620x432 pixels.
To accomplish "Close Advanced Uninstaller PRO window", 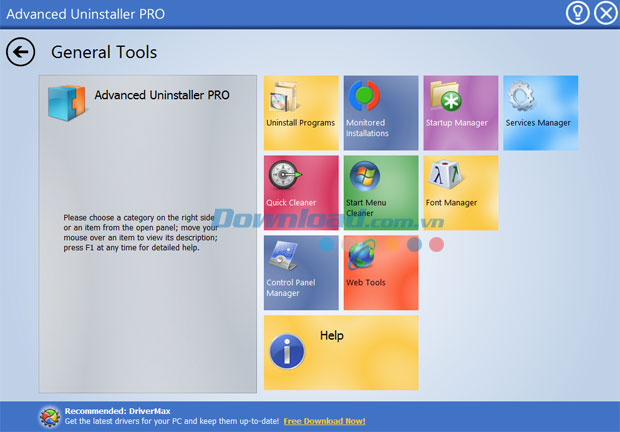I will [605, 13].
